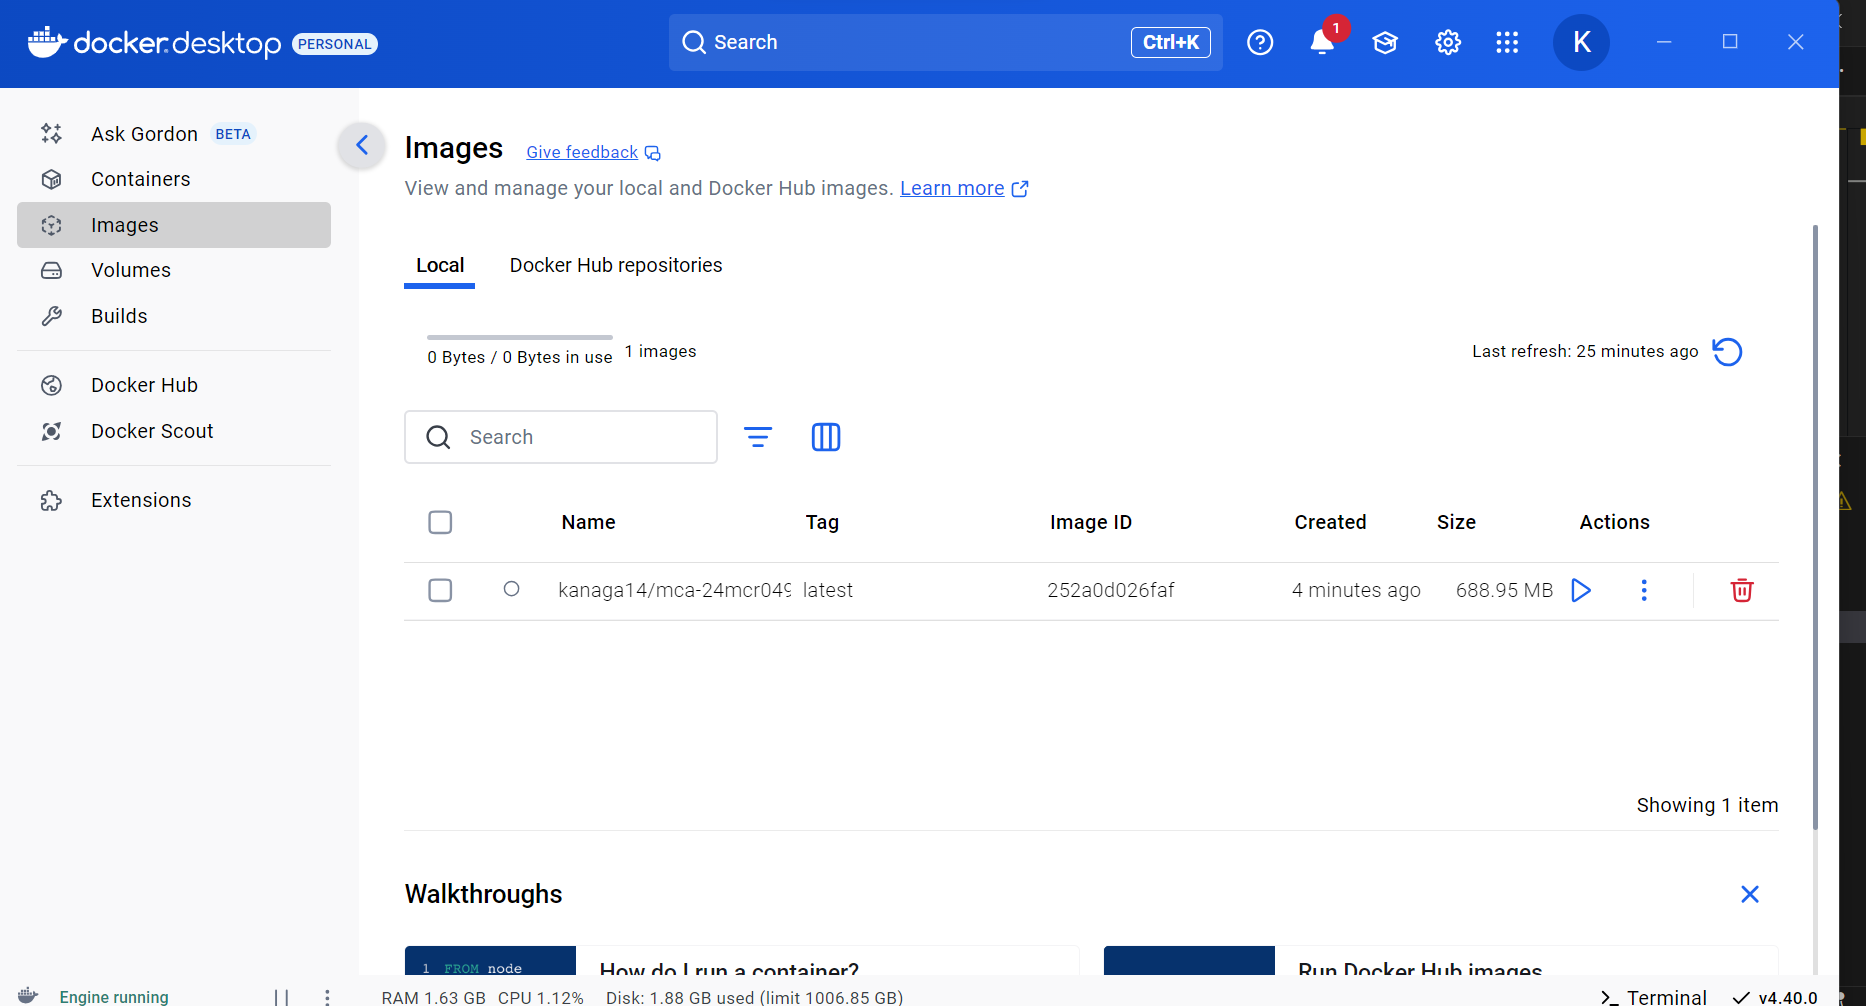This screenshot has height=1006, width=1866.
Task: Open Ask Gordon in sidebar
Action: pos(173,134)
